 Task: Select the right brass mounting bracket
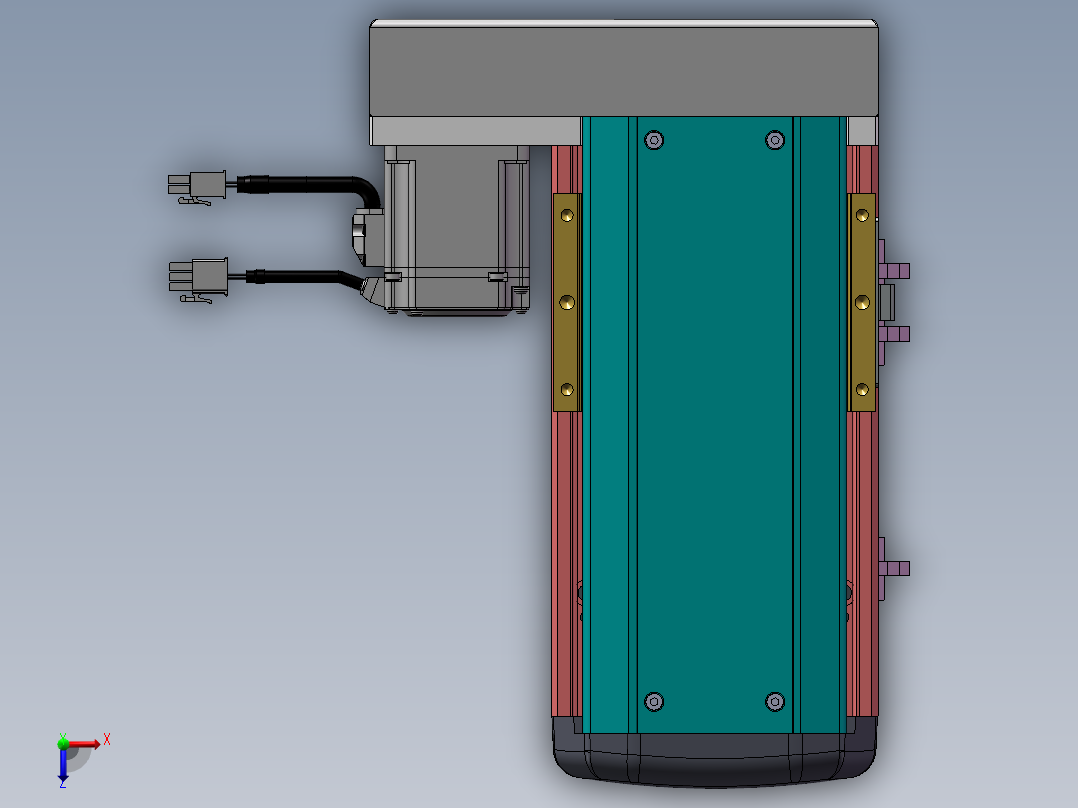tap(862, 303)
